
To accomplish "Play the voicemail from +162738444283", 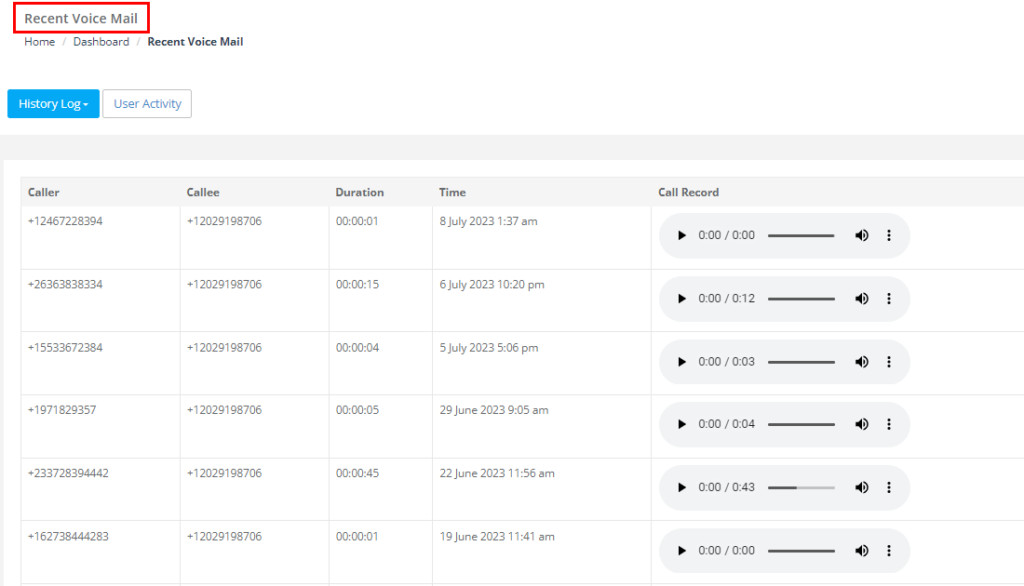I will [x=681, y=551].
